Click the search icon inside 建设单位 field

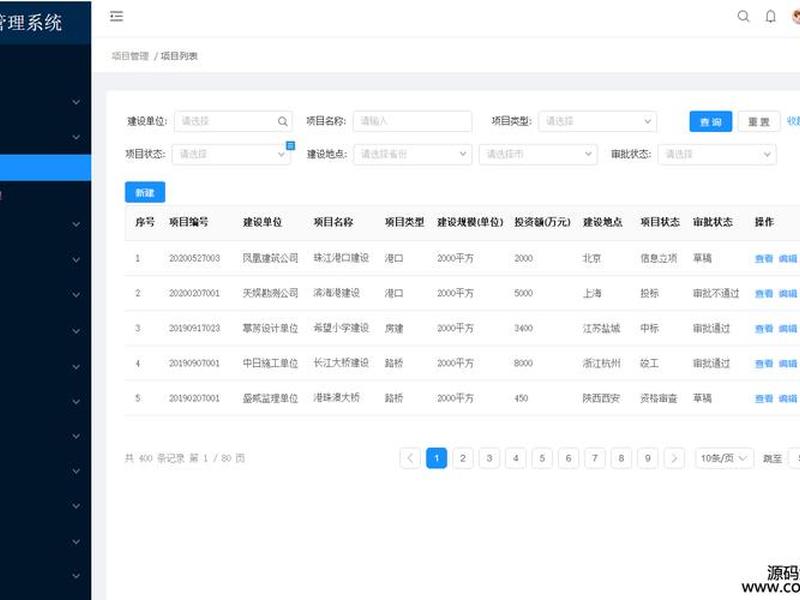click(x=283, y=121)
